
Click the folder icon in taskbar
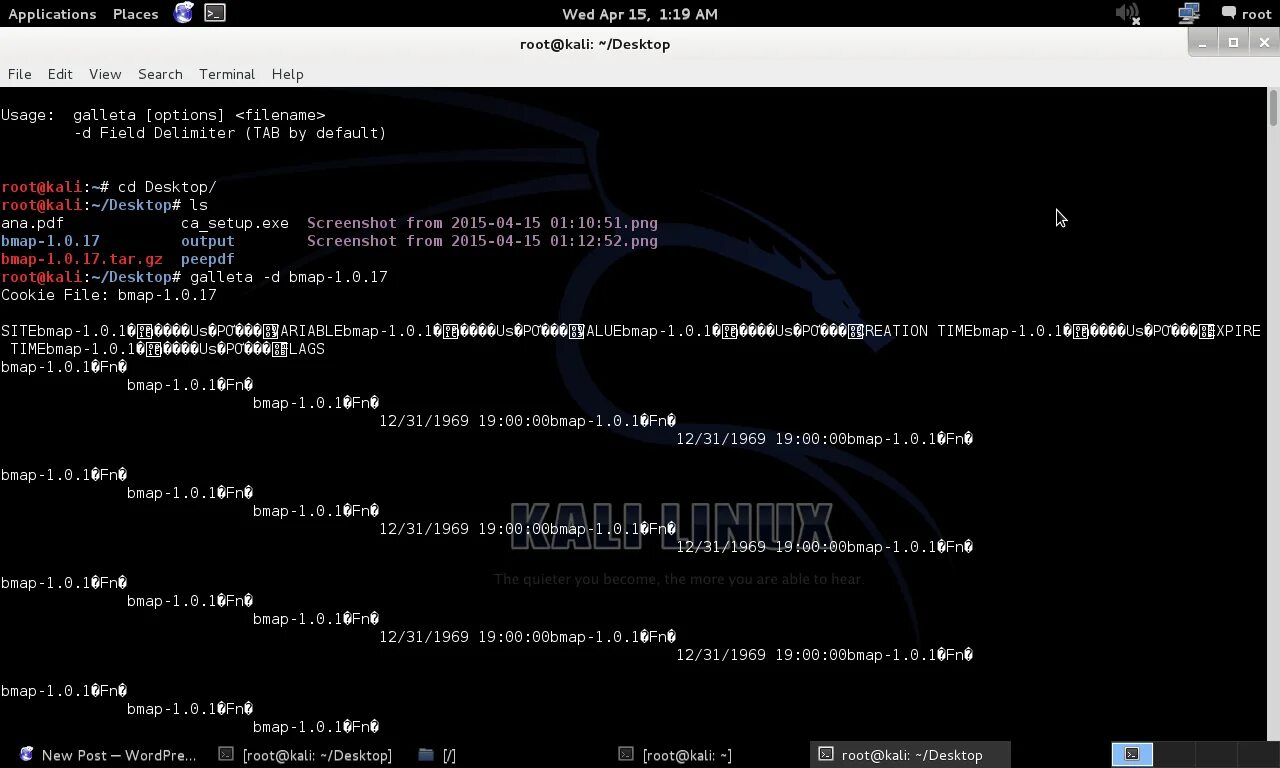point(426,754)
